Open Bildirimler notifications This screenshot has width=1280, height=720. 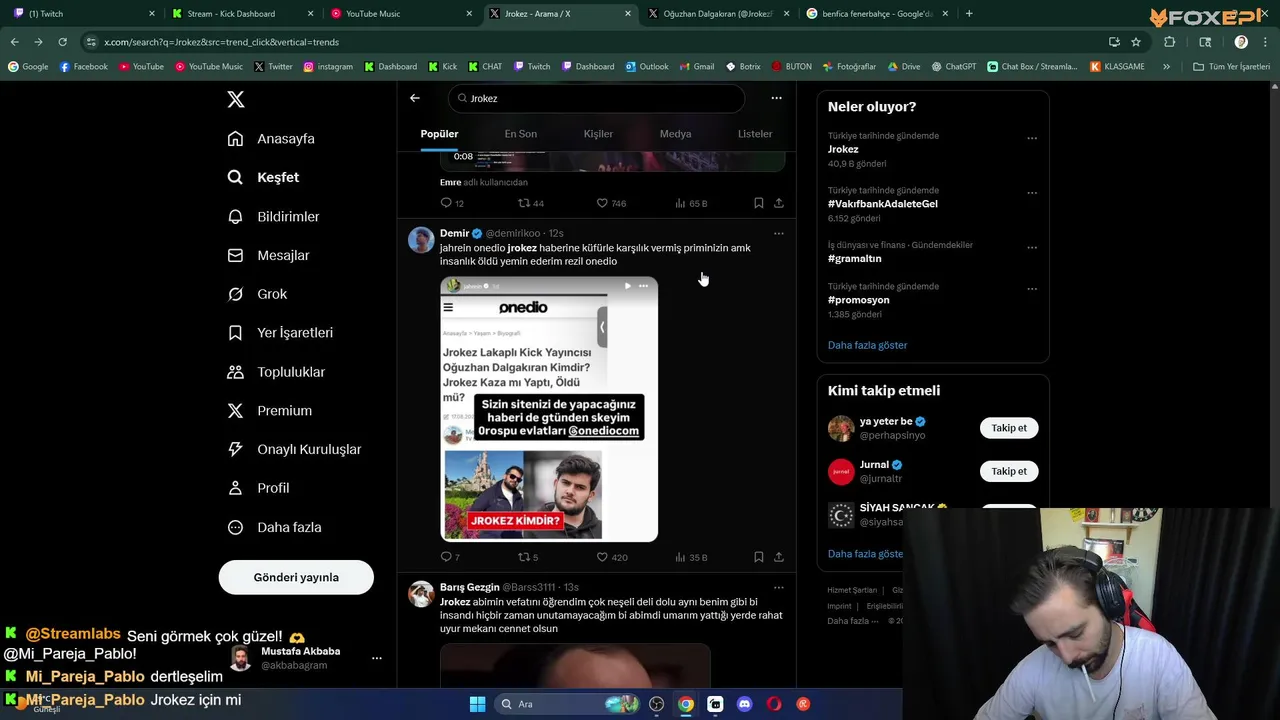click(273, 216)
